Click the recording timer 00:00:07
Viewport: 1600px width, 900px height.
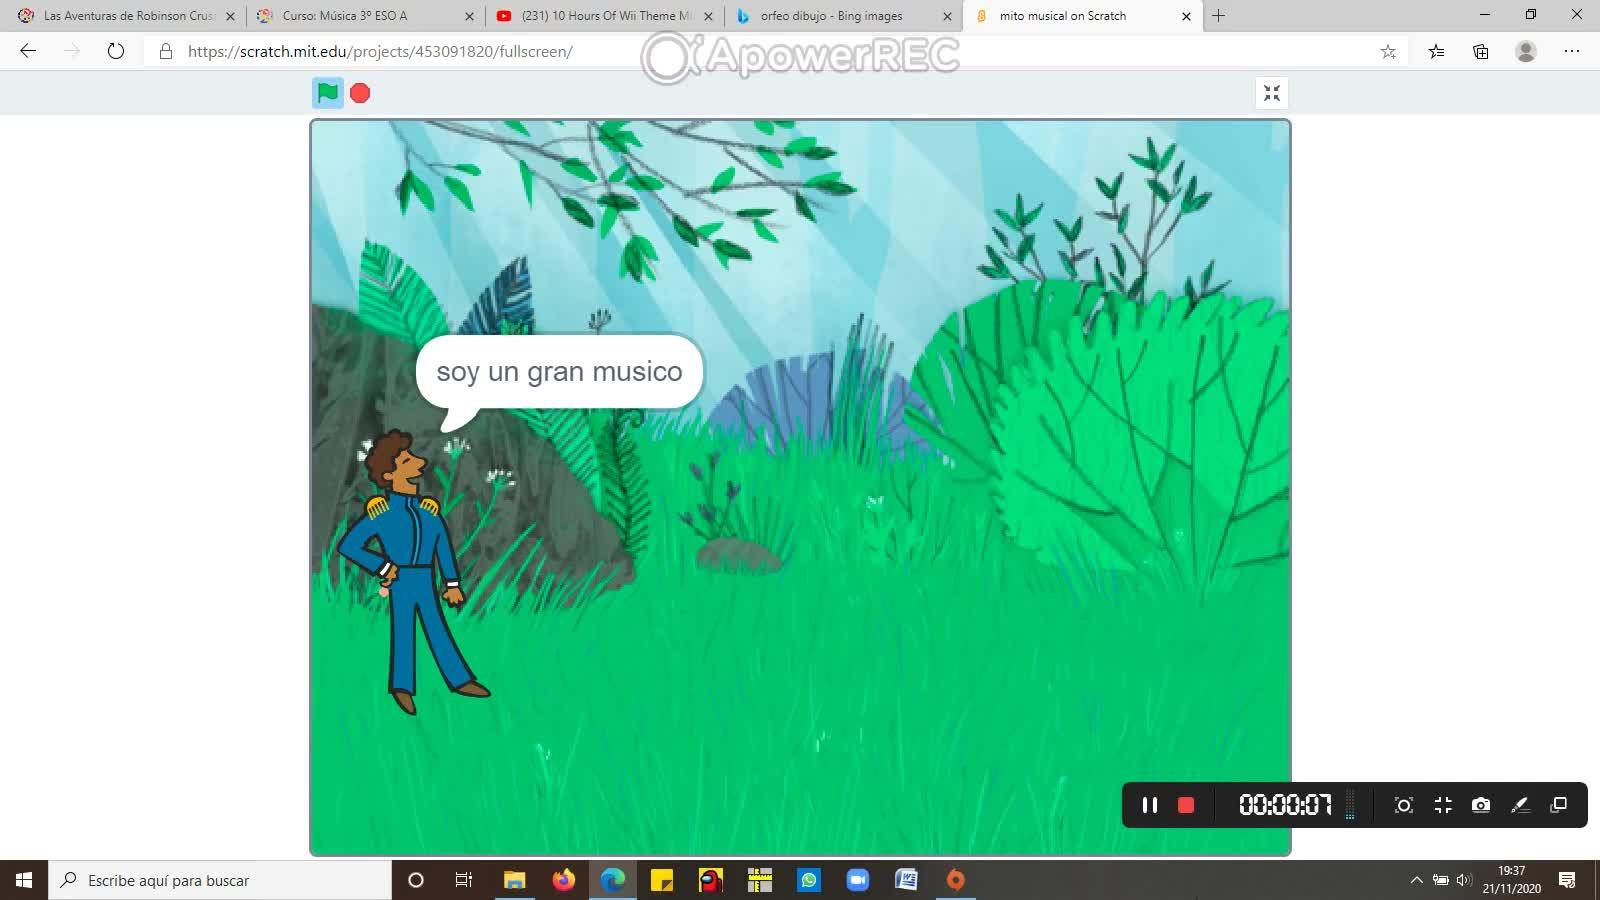(1285, 805)
